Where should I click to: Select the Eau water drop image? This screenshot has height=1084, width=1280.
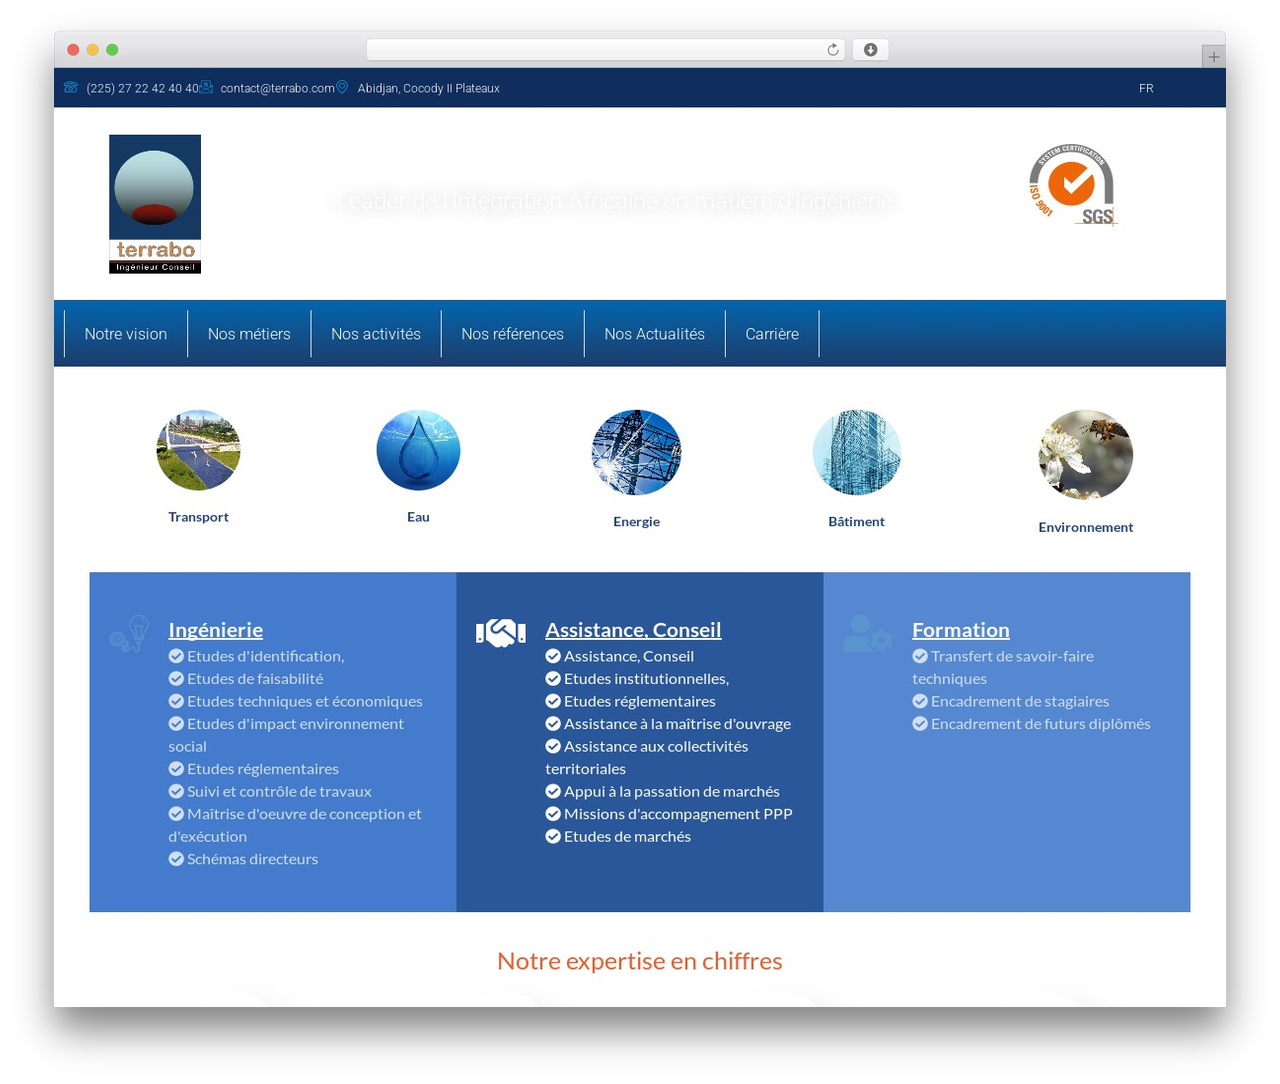[418, 450]
